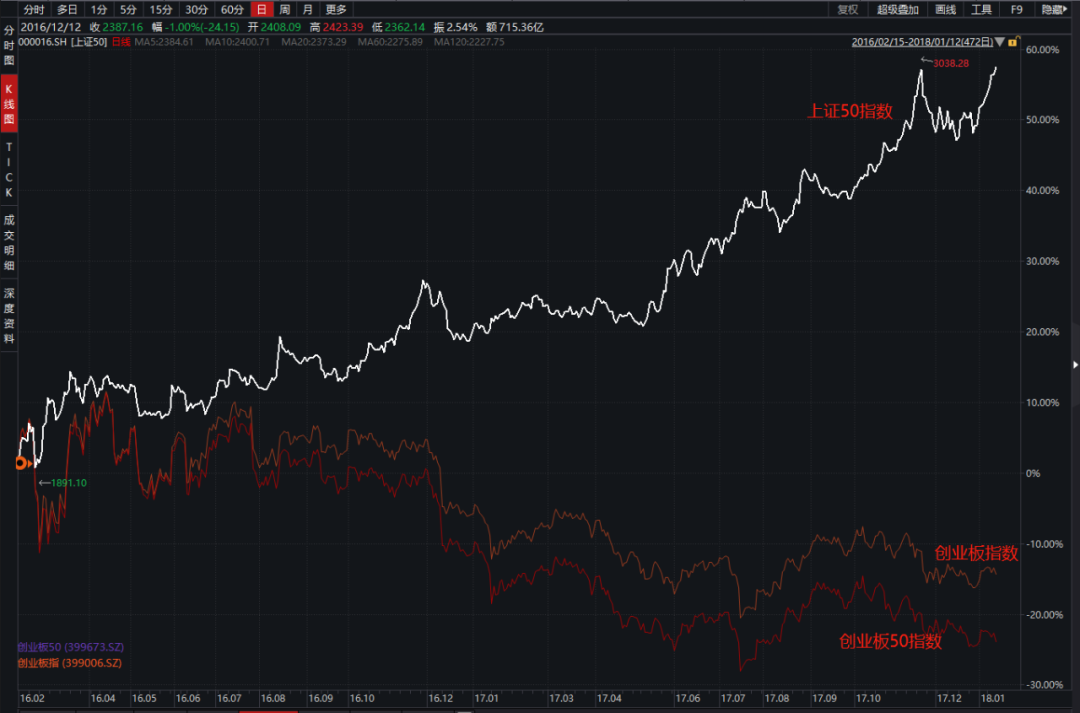The image size is (1080, 713).
Task: Click the 2016/02/15-2018/01/12 date range text
Action: pos(922,42)
